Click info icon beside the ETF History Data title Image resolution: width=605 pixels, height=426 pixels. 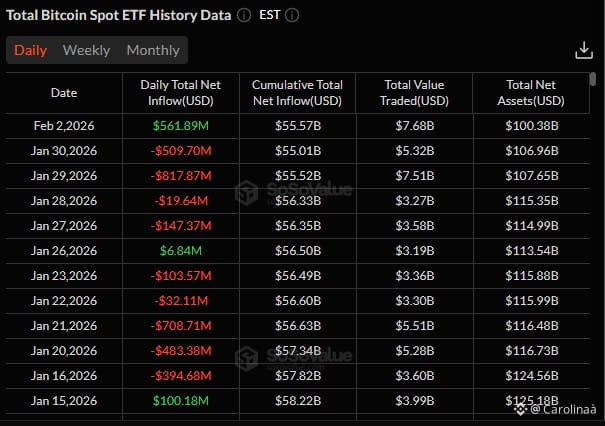pos(245,17)
